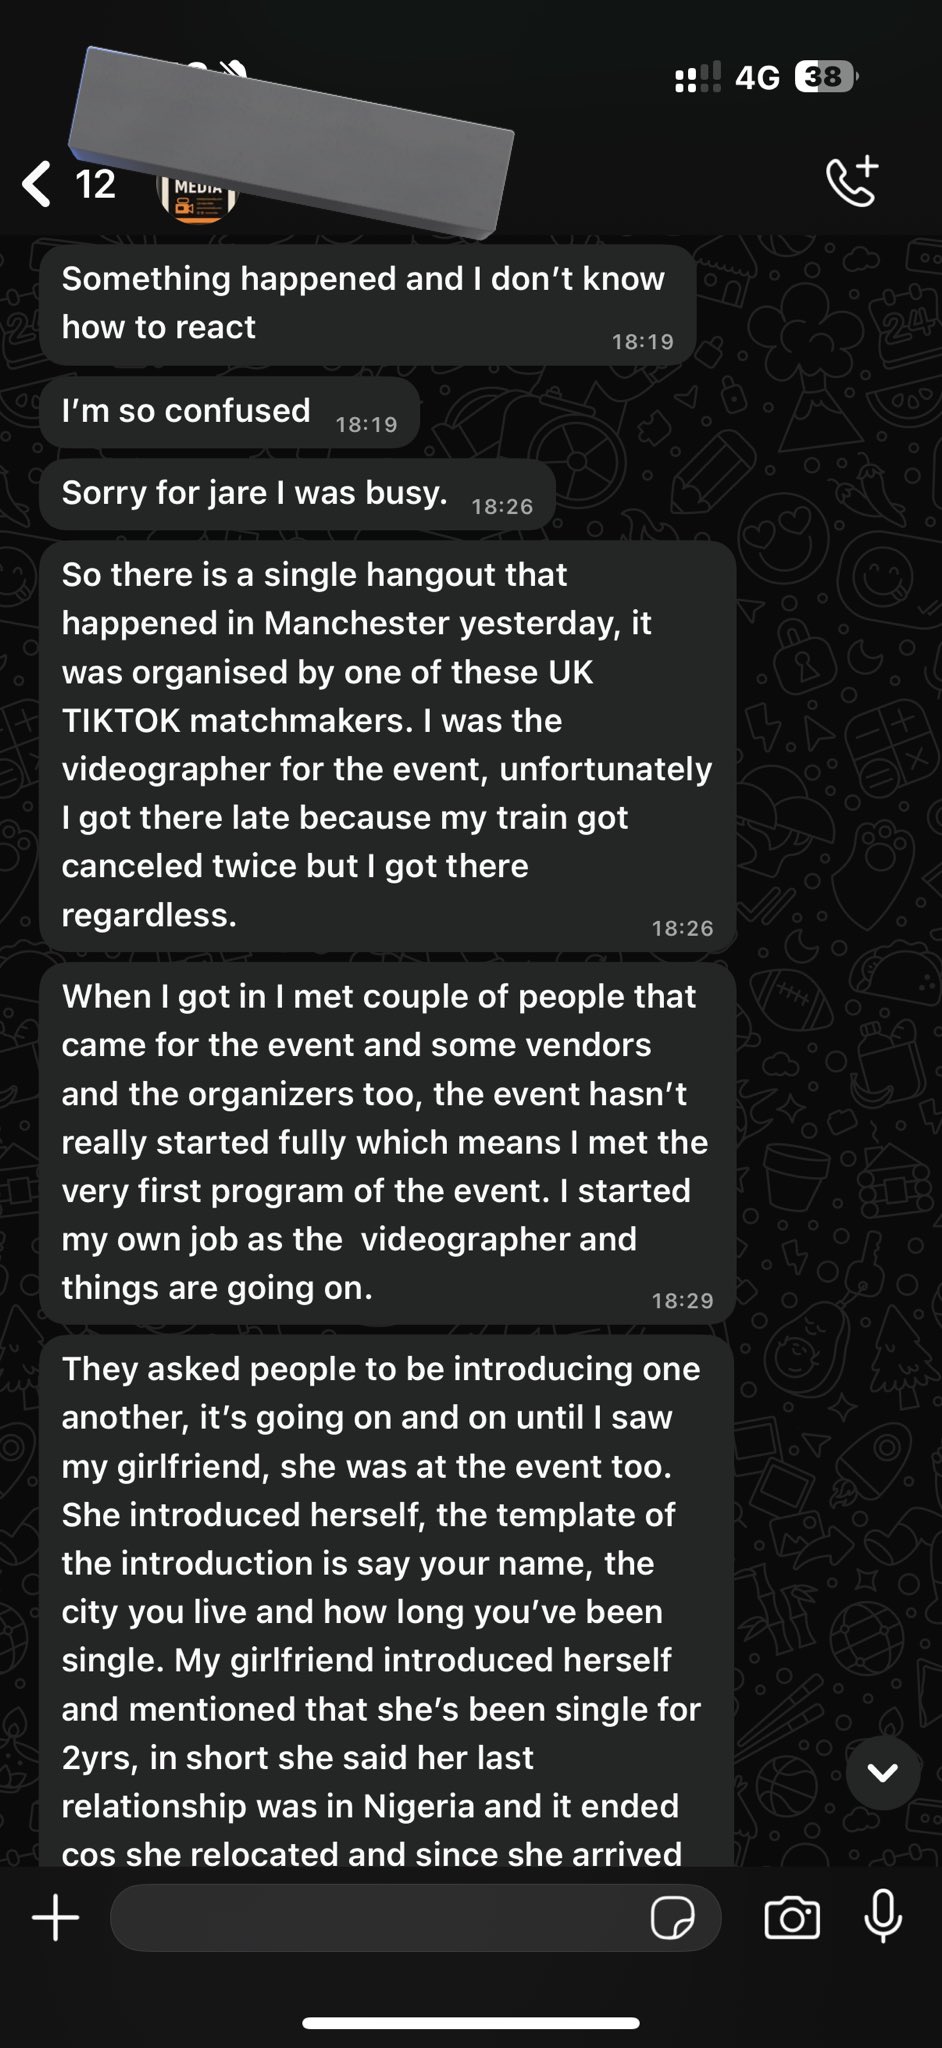Open the camera
This screenshot has height=2048, width=942.
(x=792, y=1918)
